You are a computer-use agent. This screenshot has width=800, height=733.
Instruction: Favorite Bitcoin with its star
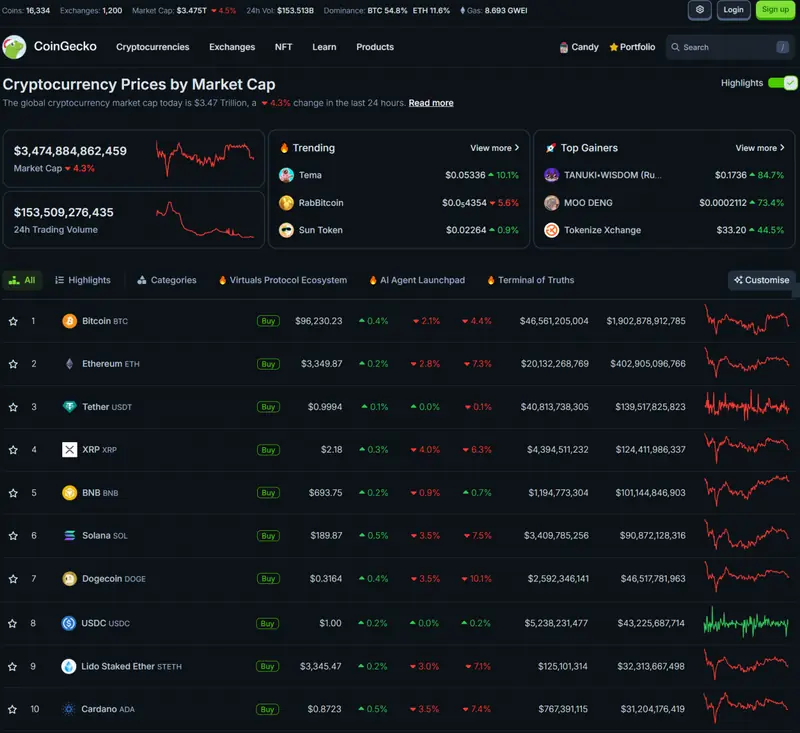point(13,321)
